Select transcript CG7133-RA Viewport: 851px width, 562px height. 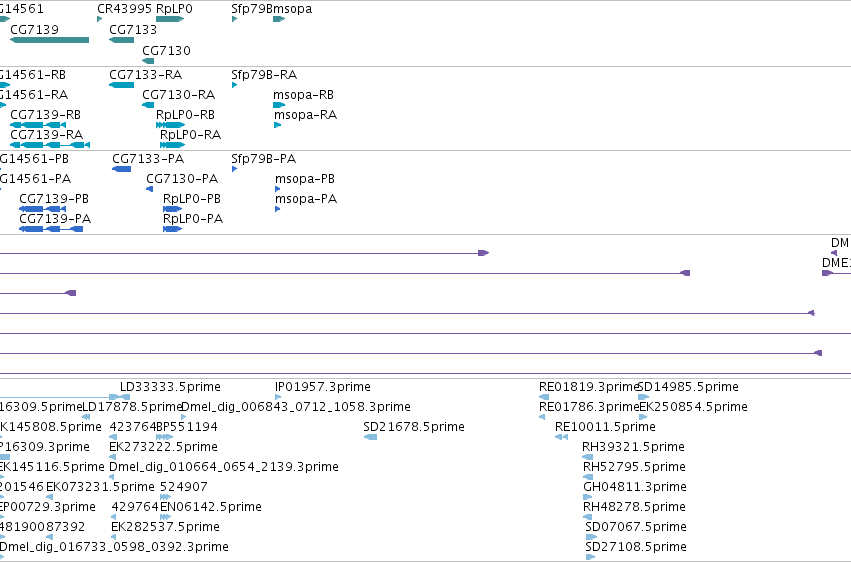click(122, 85)
